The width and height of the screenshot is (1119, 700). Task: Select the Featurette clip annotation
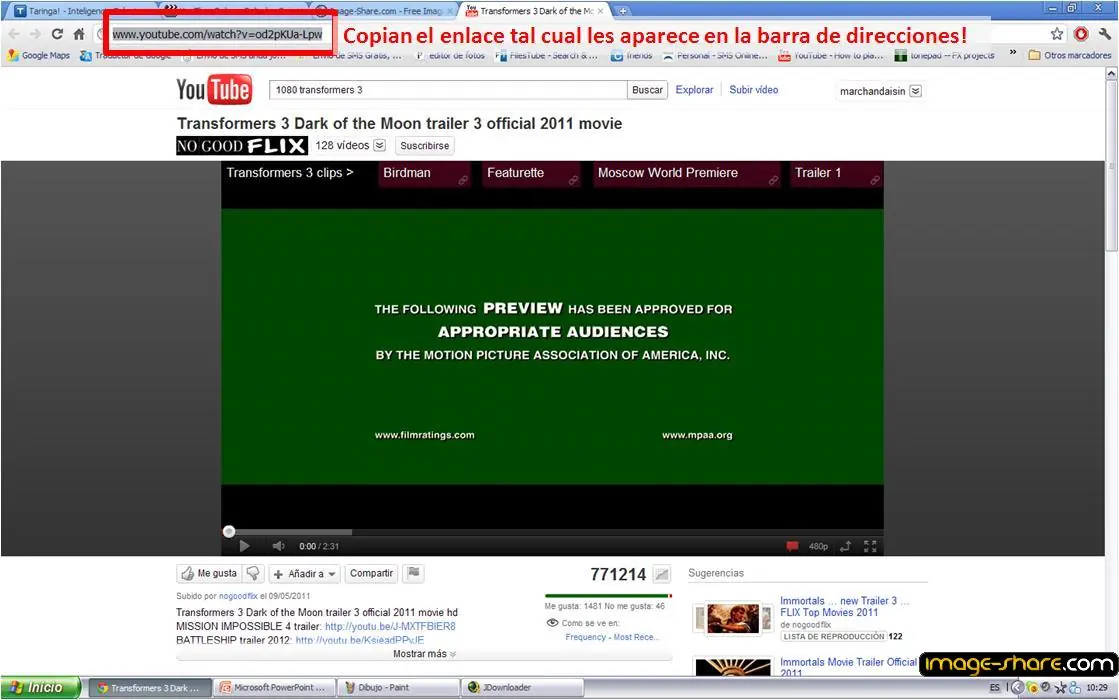pos(532,174)
